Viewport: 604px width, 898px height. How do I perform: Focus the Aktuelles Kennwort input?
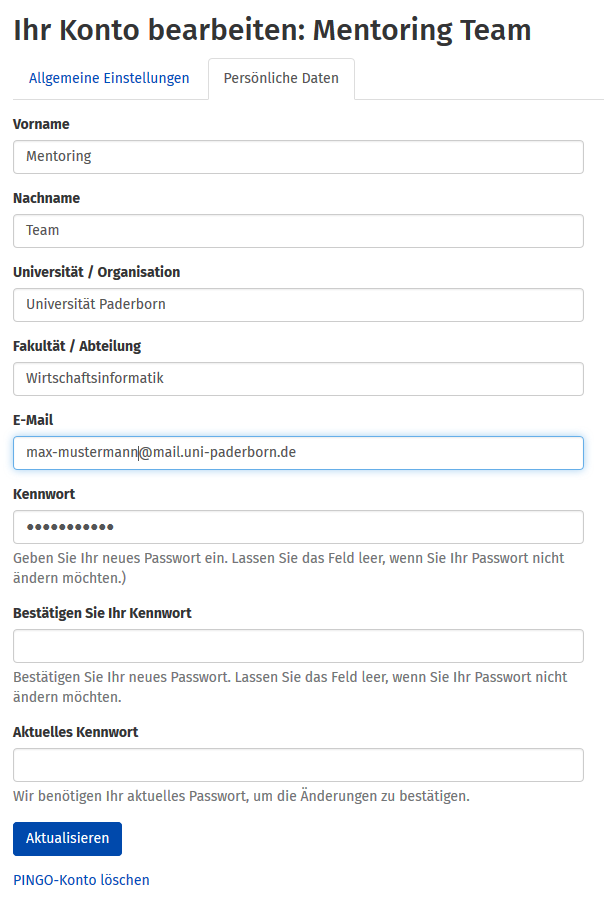(x=298, y=765)
